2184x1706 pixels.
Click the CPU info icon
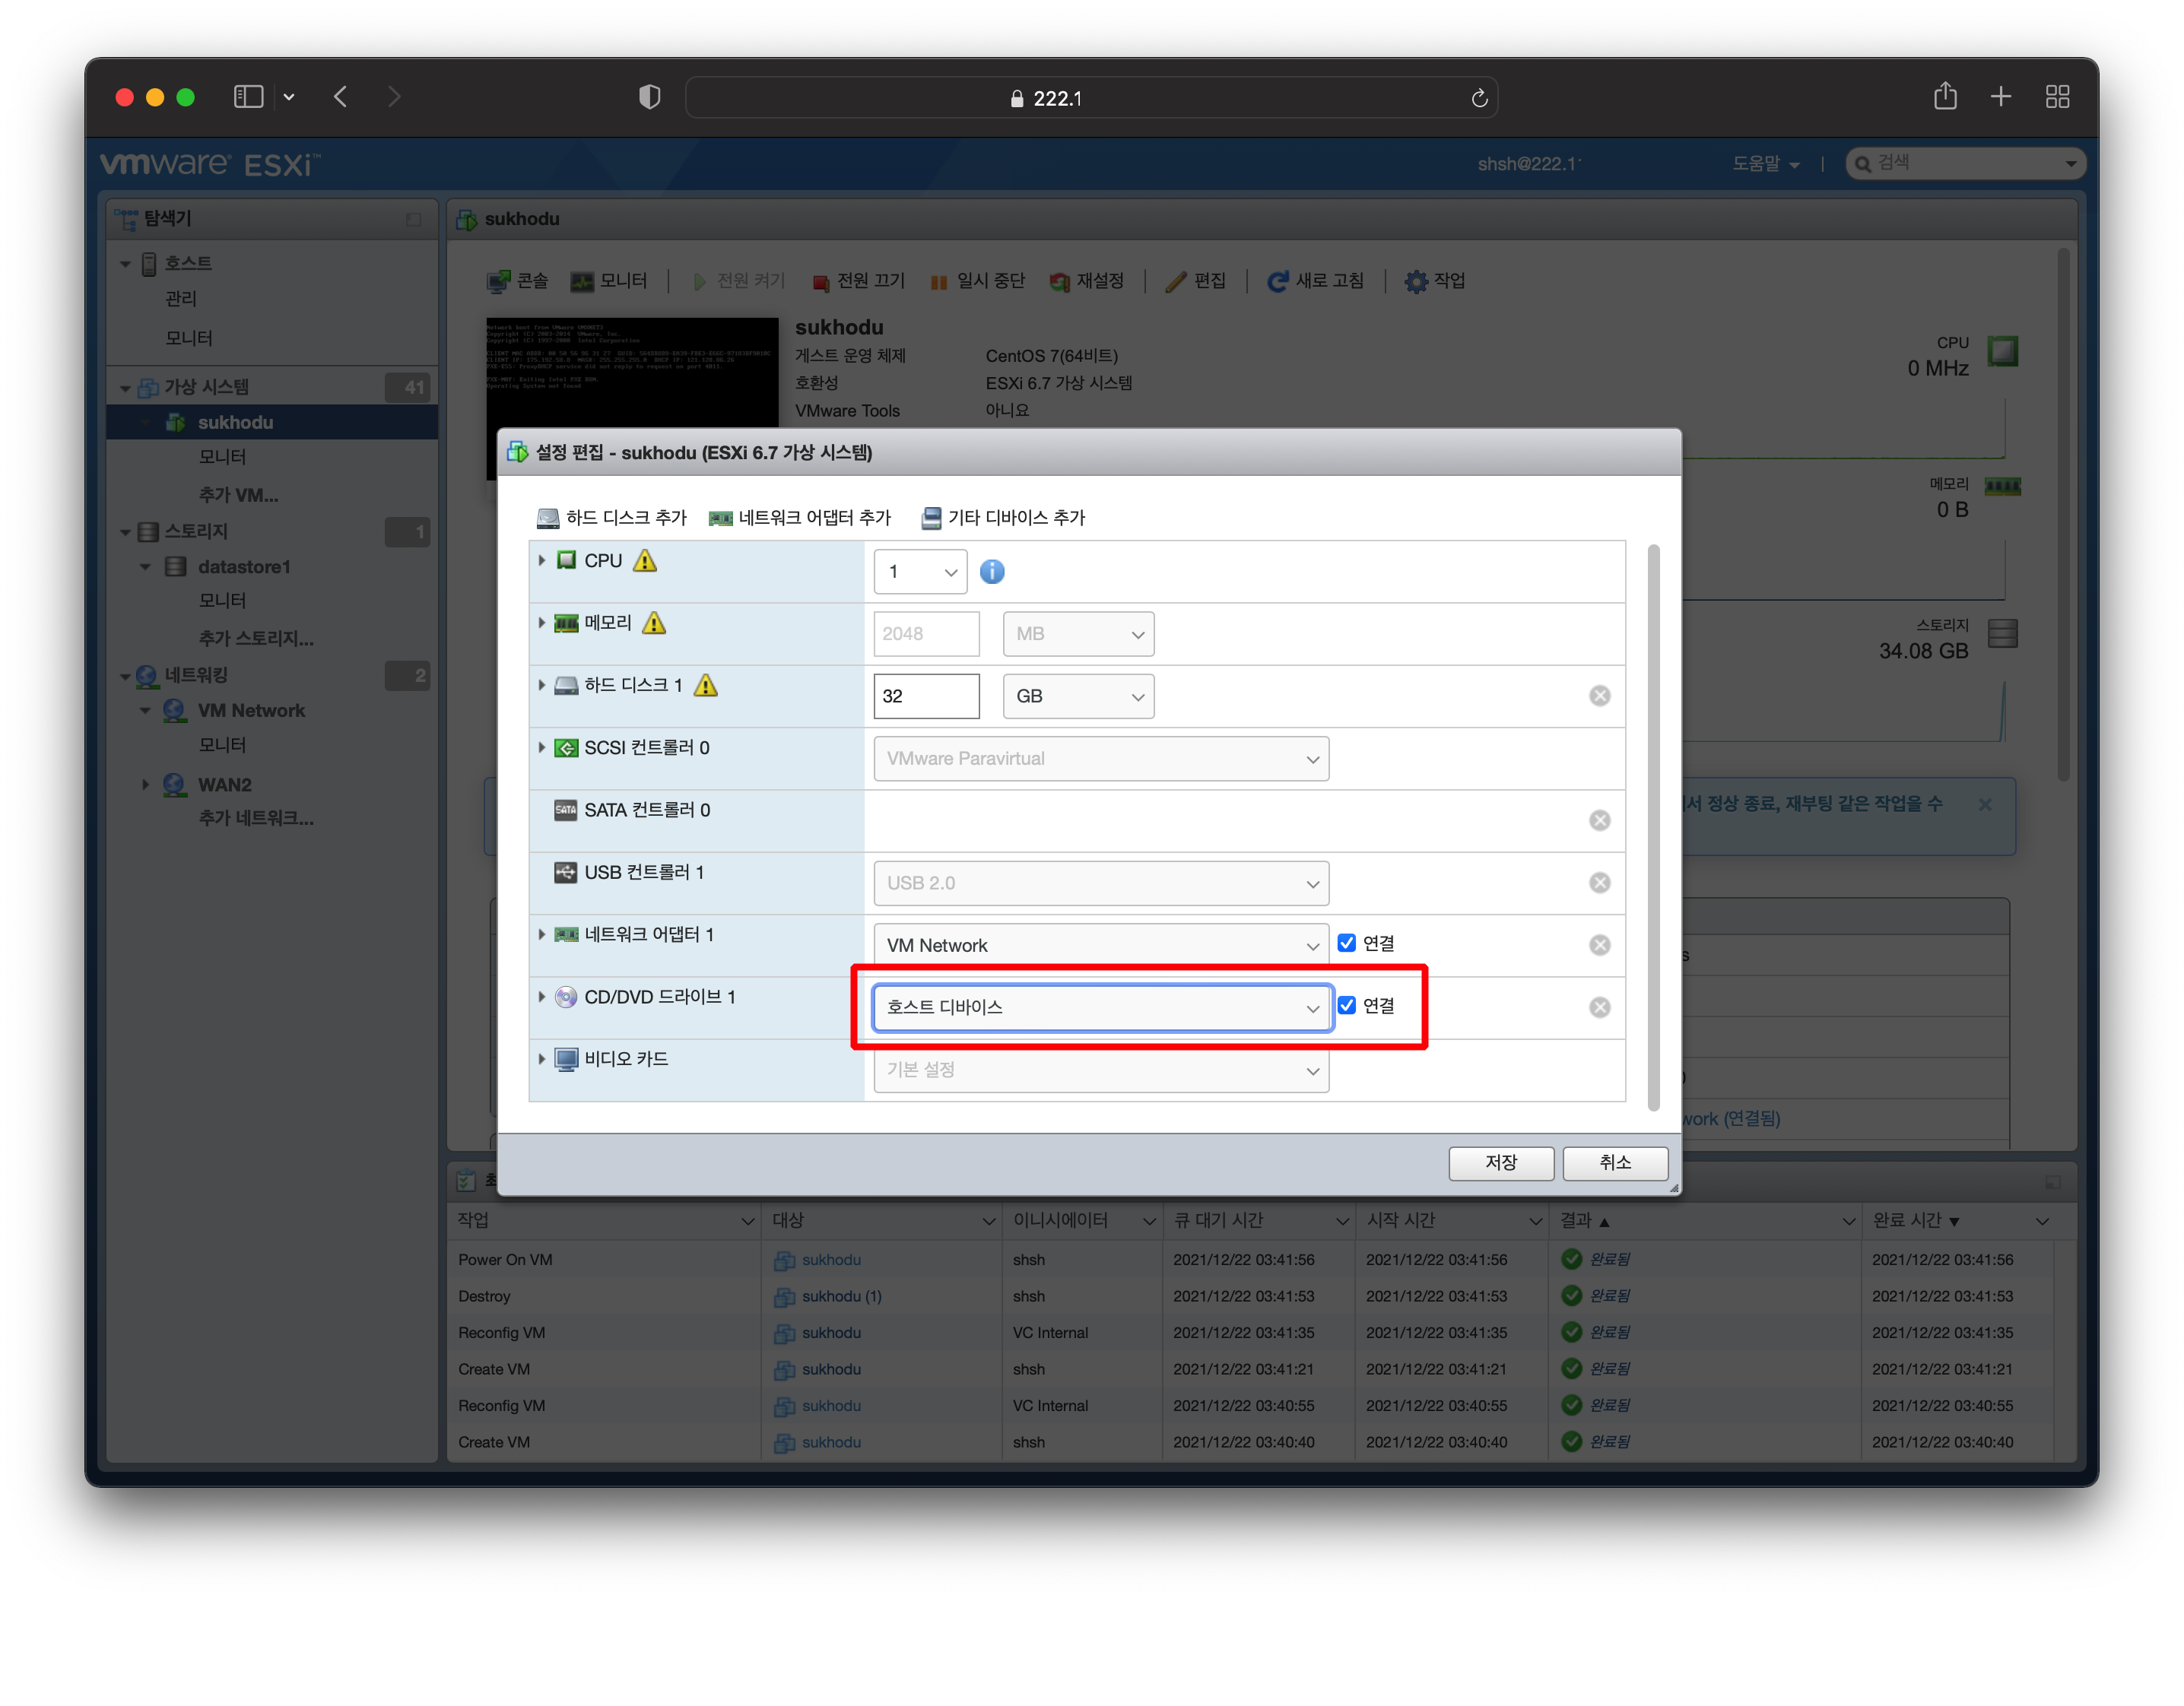[991, 571]
